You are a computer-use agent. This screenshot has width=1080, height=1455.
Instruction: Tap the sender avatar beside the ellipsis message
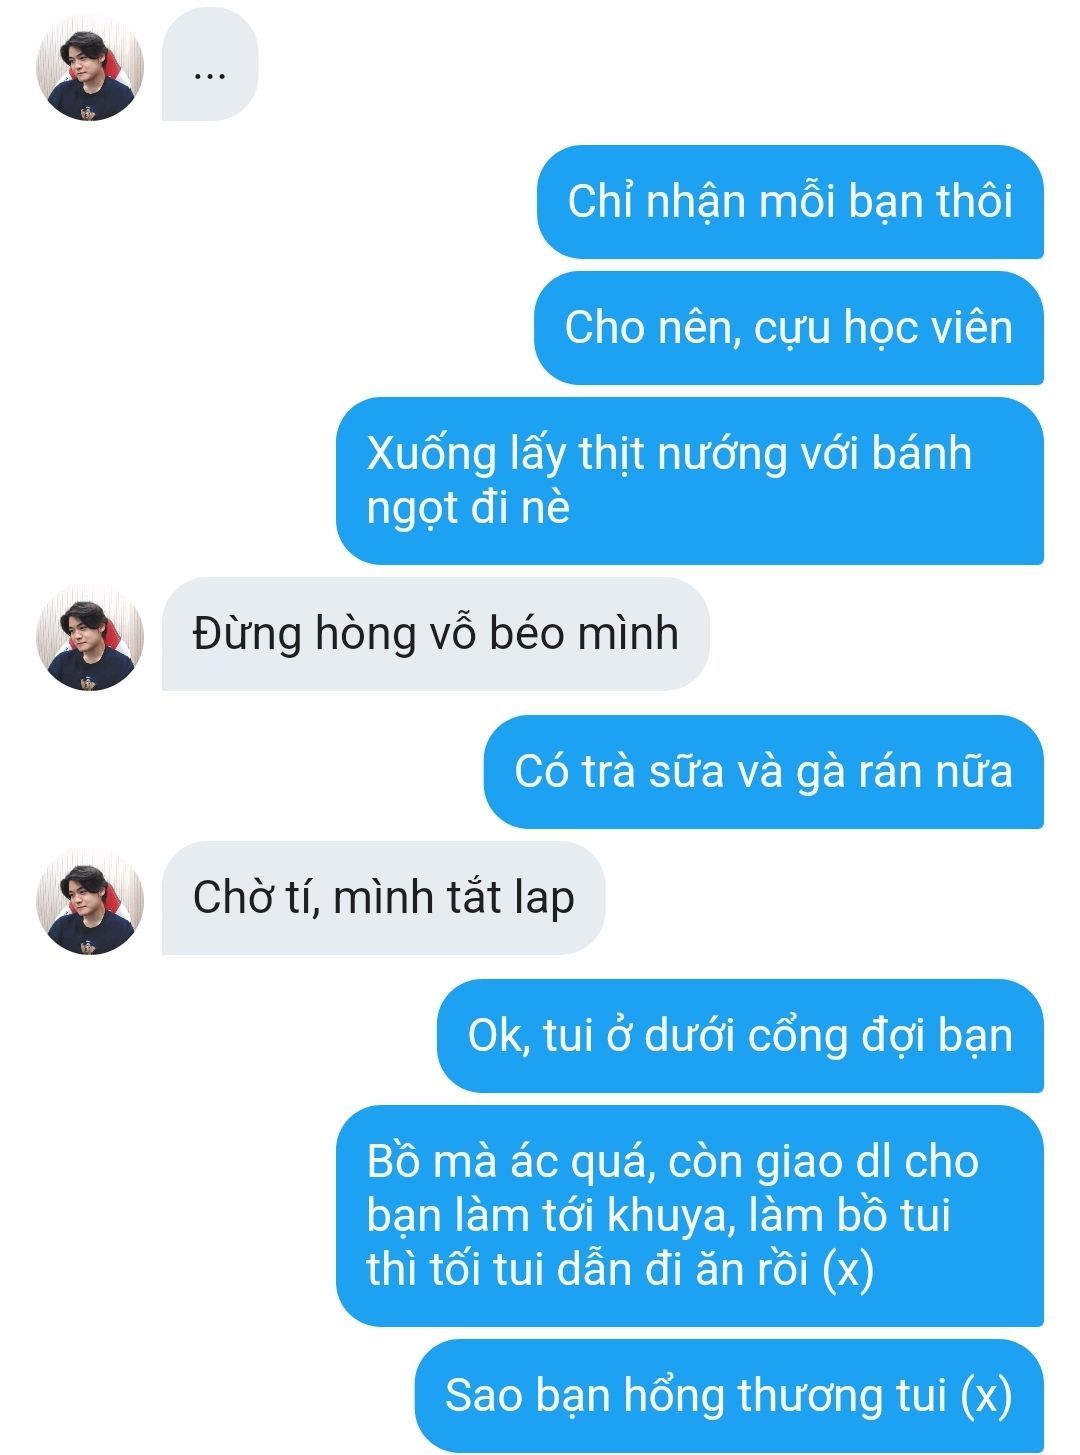point(90,69)
